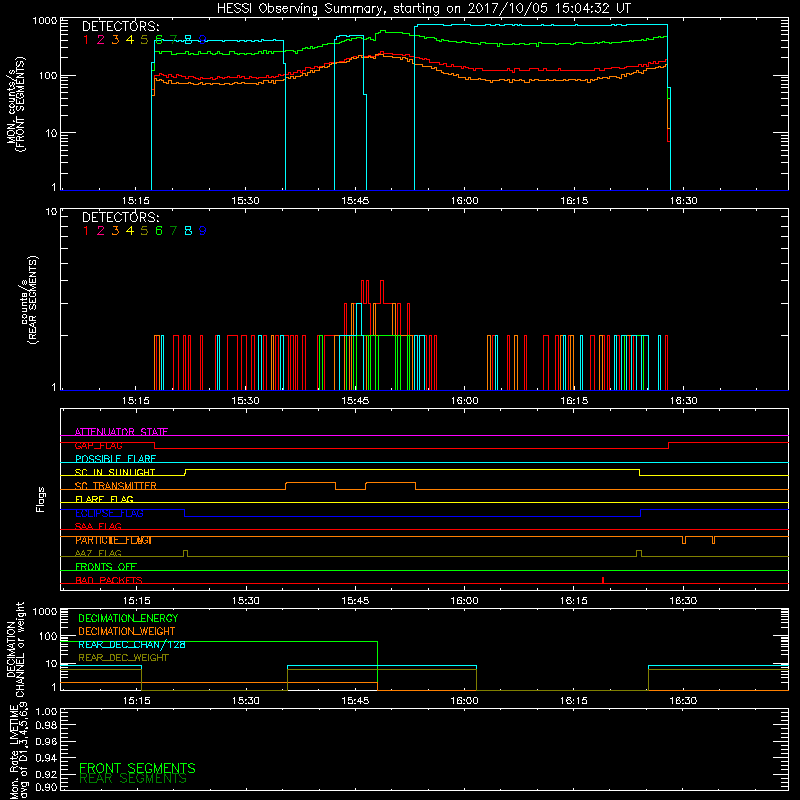Click the 0.94 tick on the livetime axis
800x800 pixels.
pyautogui.click(x=46, y=758)
